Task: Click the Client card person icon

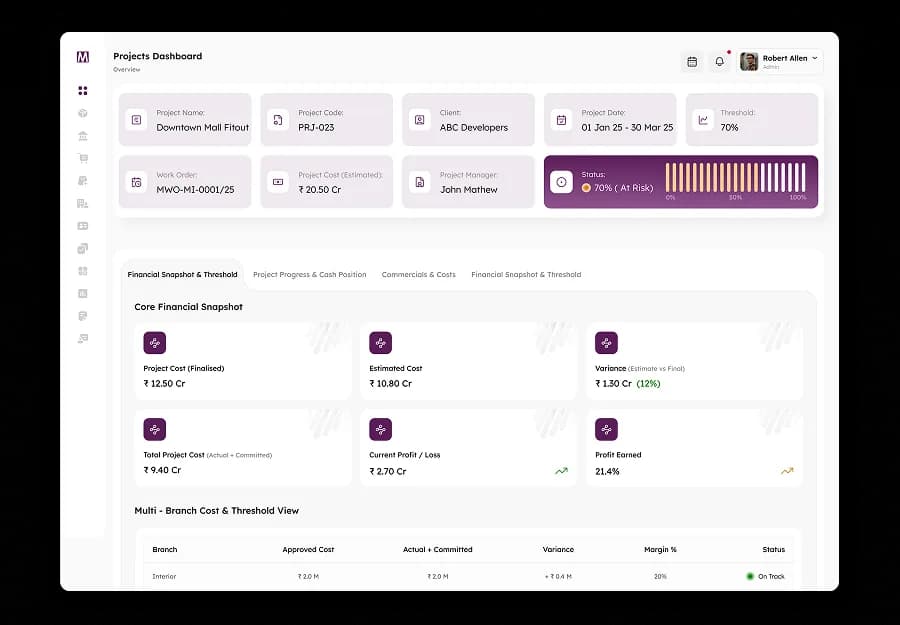Action: coord(420,120)
